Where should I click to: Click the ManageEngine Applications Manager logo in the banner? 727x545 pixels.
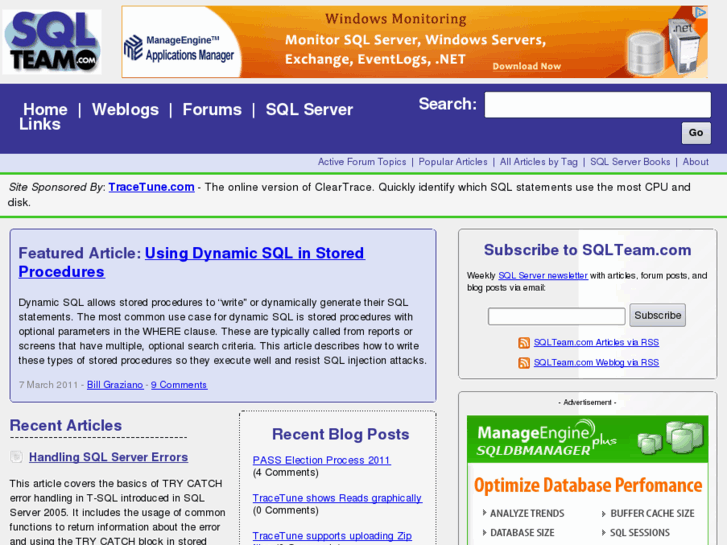pos(179,48)
